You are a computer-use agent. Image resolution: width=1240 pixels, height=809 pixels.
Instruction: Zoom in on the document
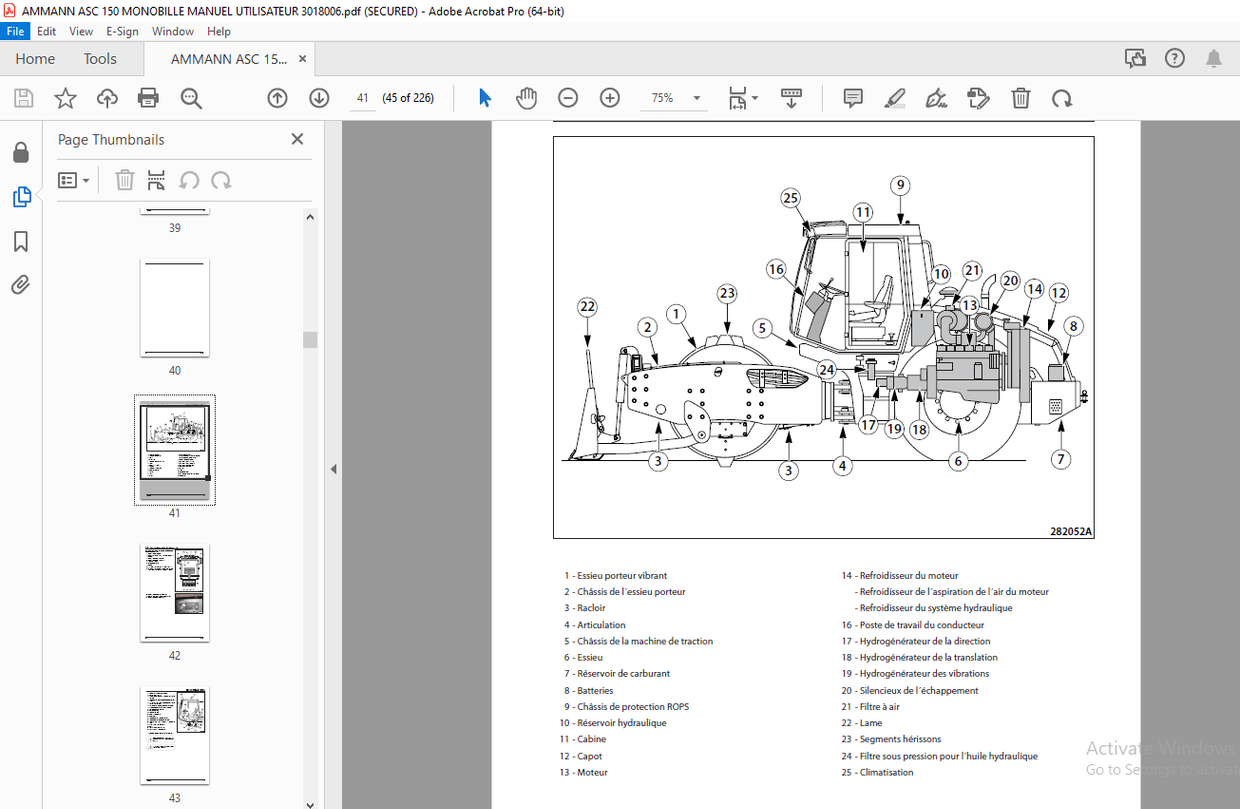click(609, 98)
